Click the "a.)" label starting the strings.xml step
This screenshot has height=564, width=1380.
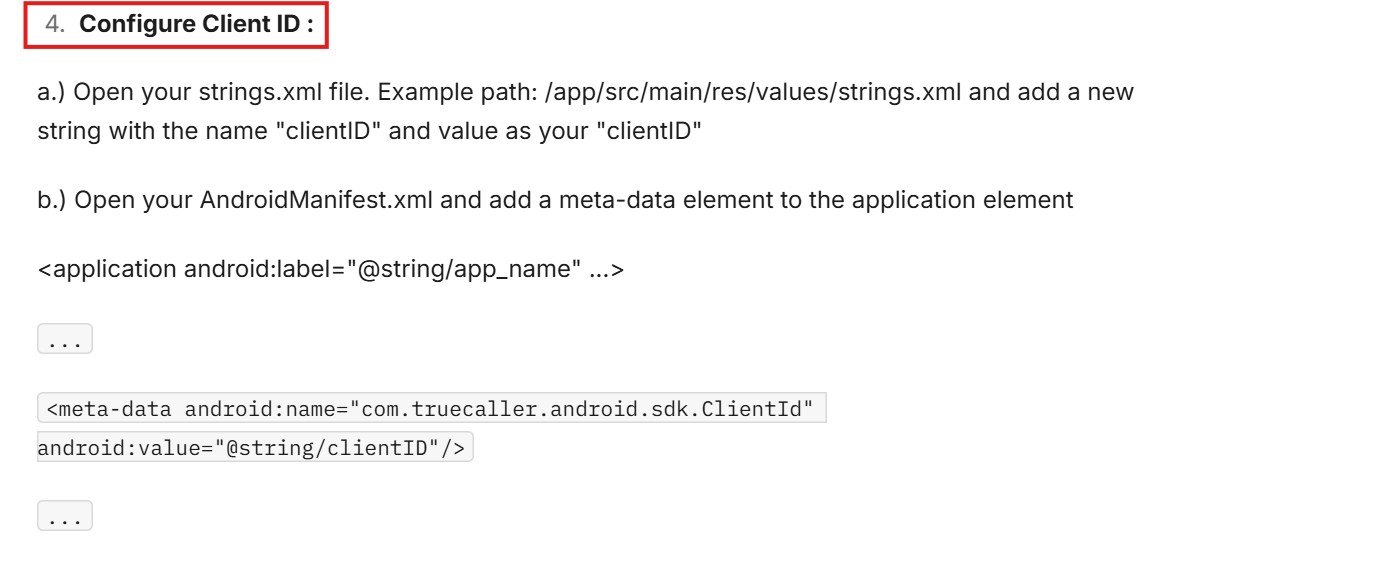[x=52, y=93]
